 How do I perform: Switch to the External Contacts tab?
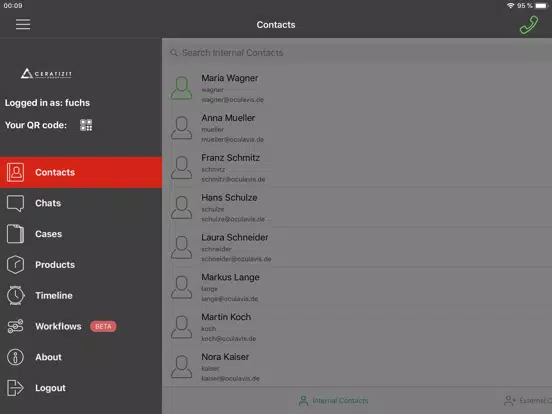click(x=528, y=401)
